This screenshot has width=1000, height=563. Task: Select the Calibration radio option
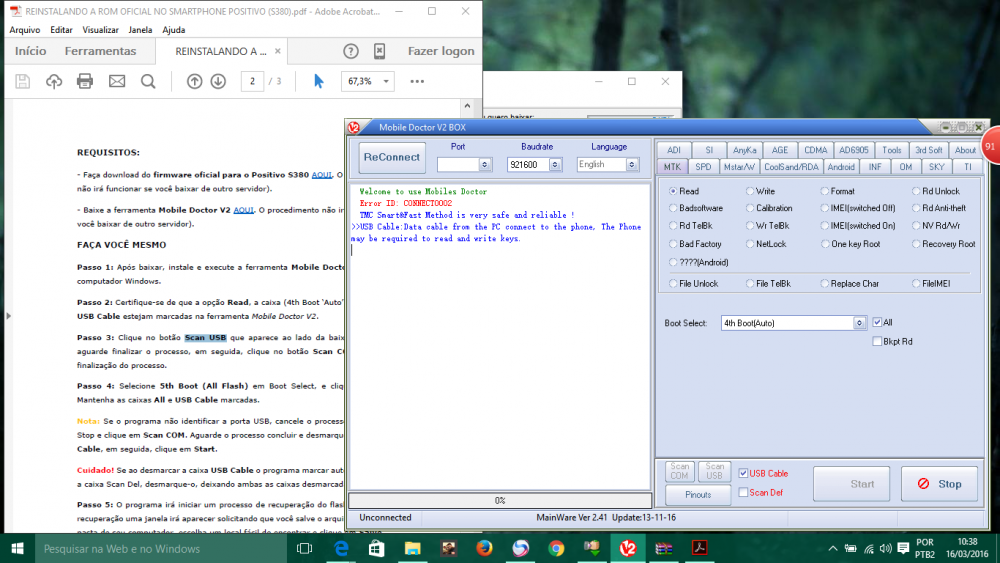[769, 208]
